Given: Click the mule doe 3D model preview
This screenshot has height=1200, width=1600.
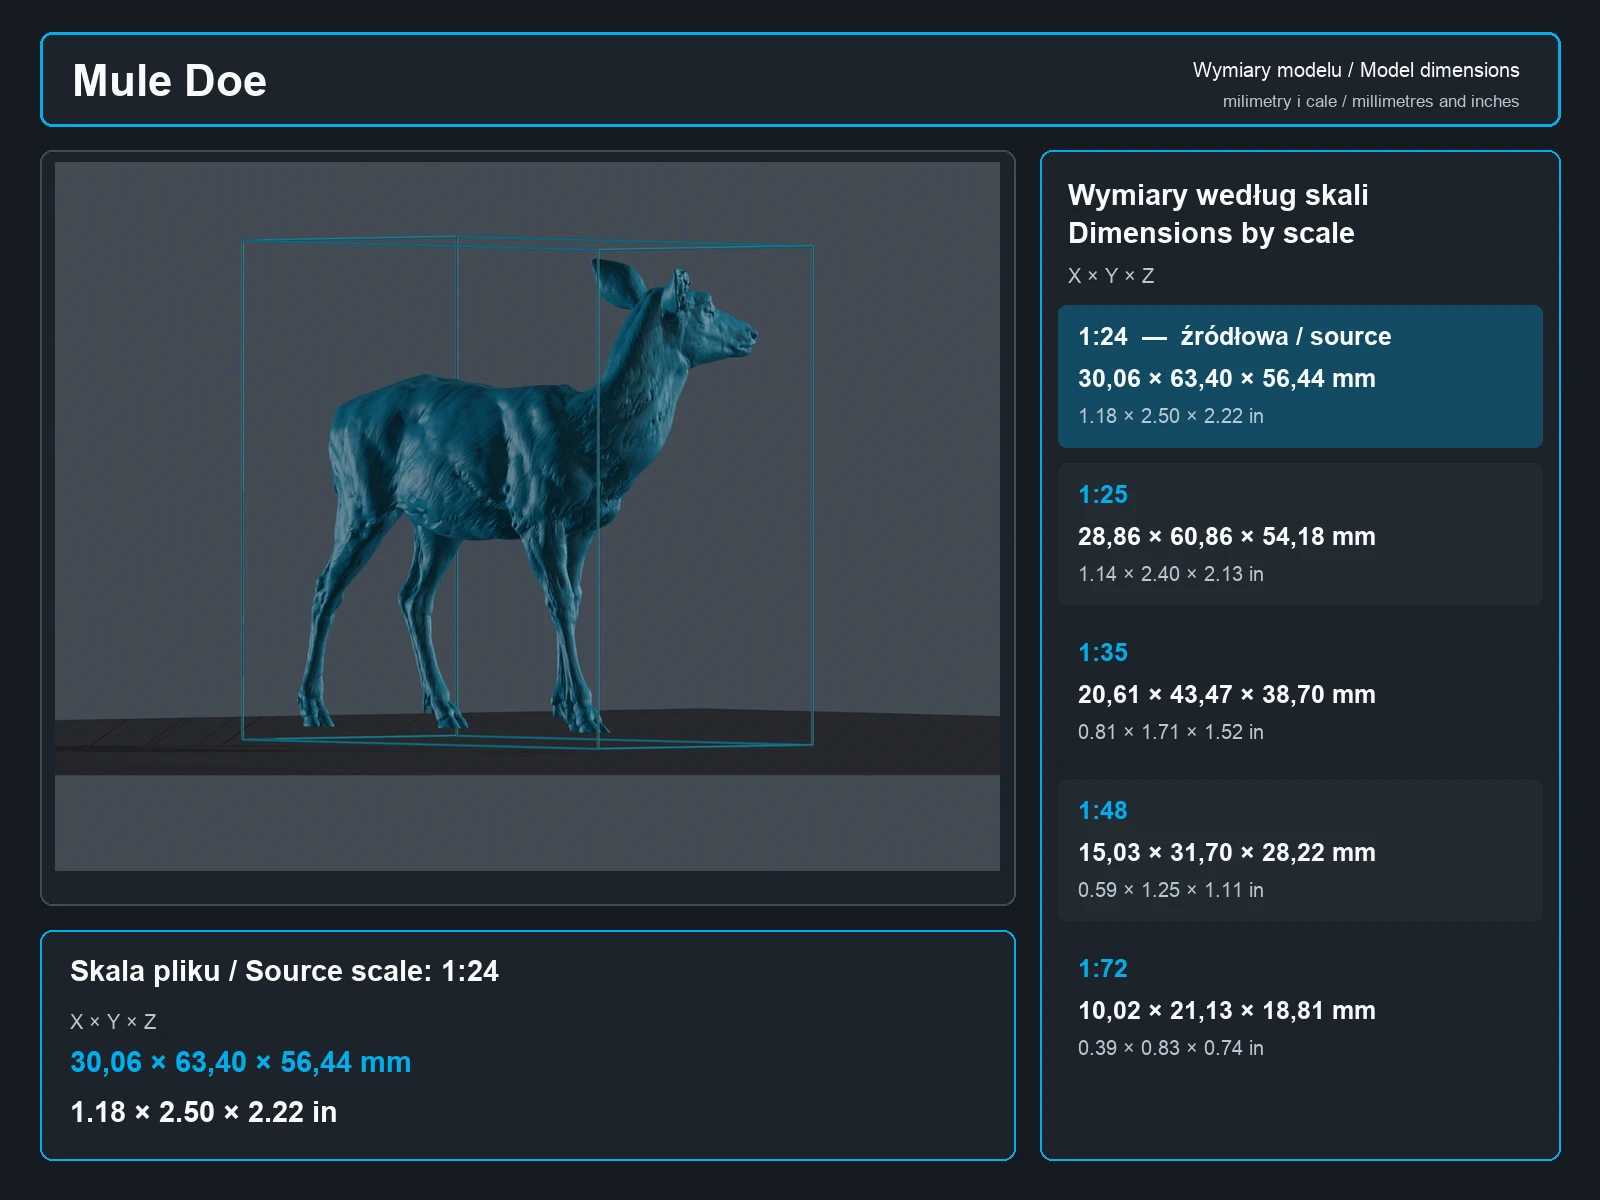Looking at the screenshot, I should coord(527,516).
